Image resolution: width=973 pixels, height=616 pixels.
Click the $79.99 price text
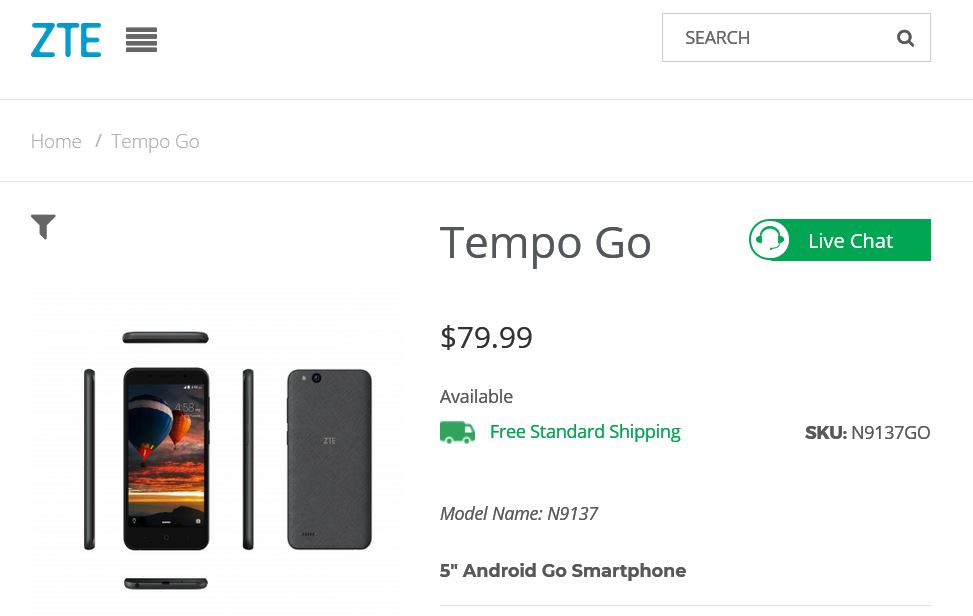click(486, 337)
